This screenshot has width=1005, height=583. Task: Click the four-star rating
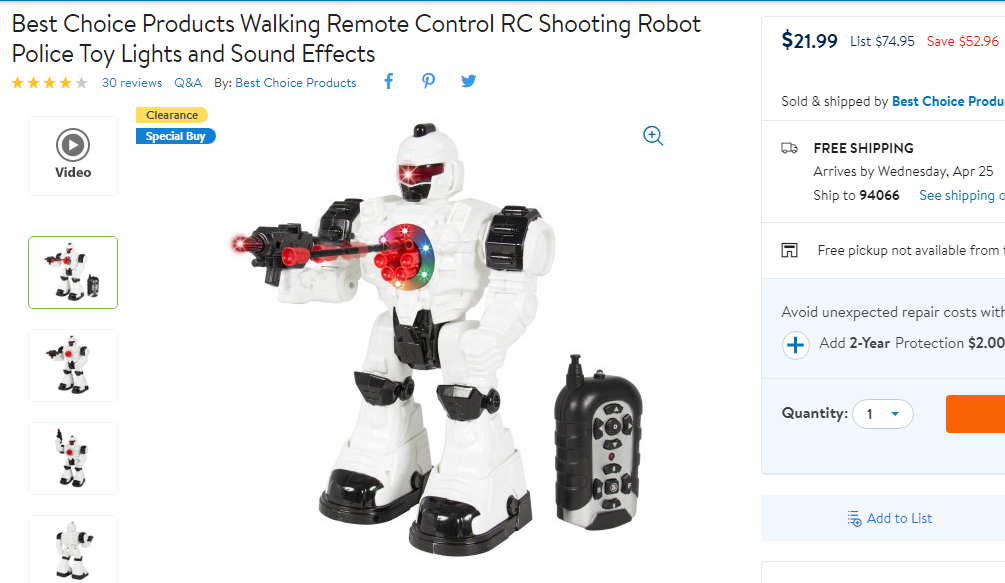49,83
